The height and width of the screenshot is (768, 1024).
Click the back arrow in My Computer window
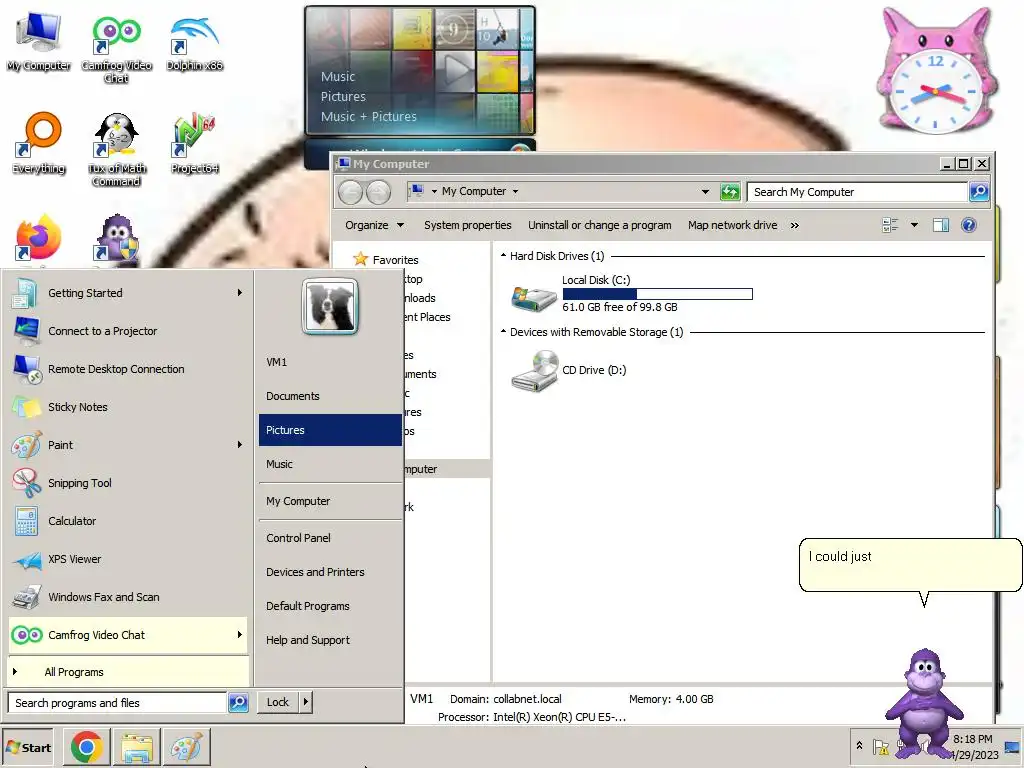pyautogui.click(x=351, y=192)
